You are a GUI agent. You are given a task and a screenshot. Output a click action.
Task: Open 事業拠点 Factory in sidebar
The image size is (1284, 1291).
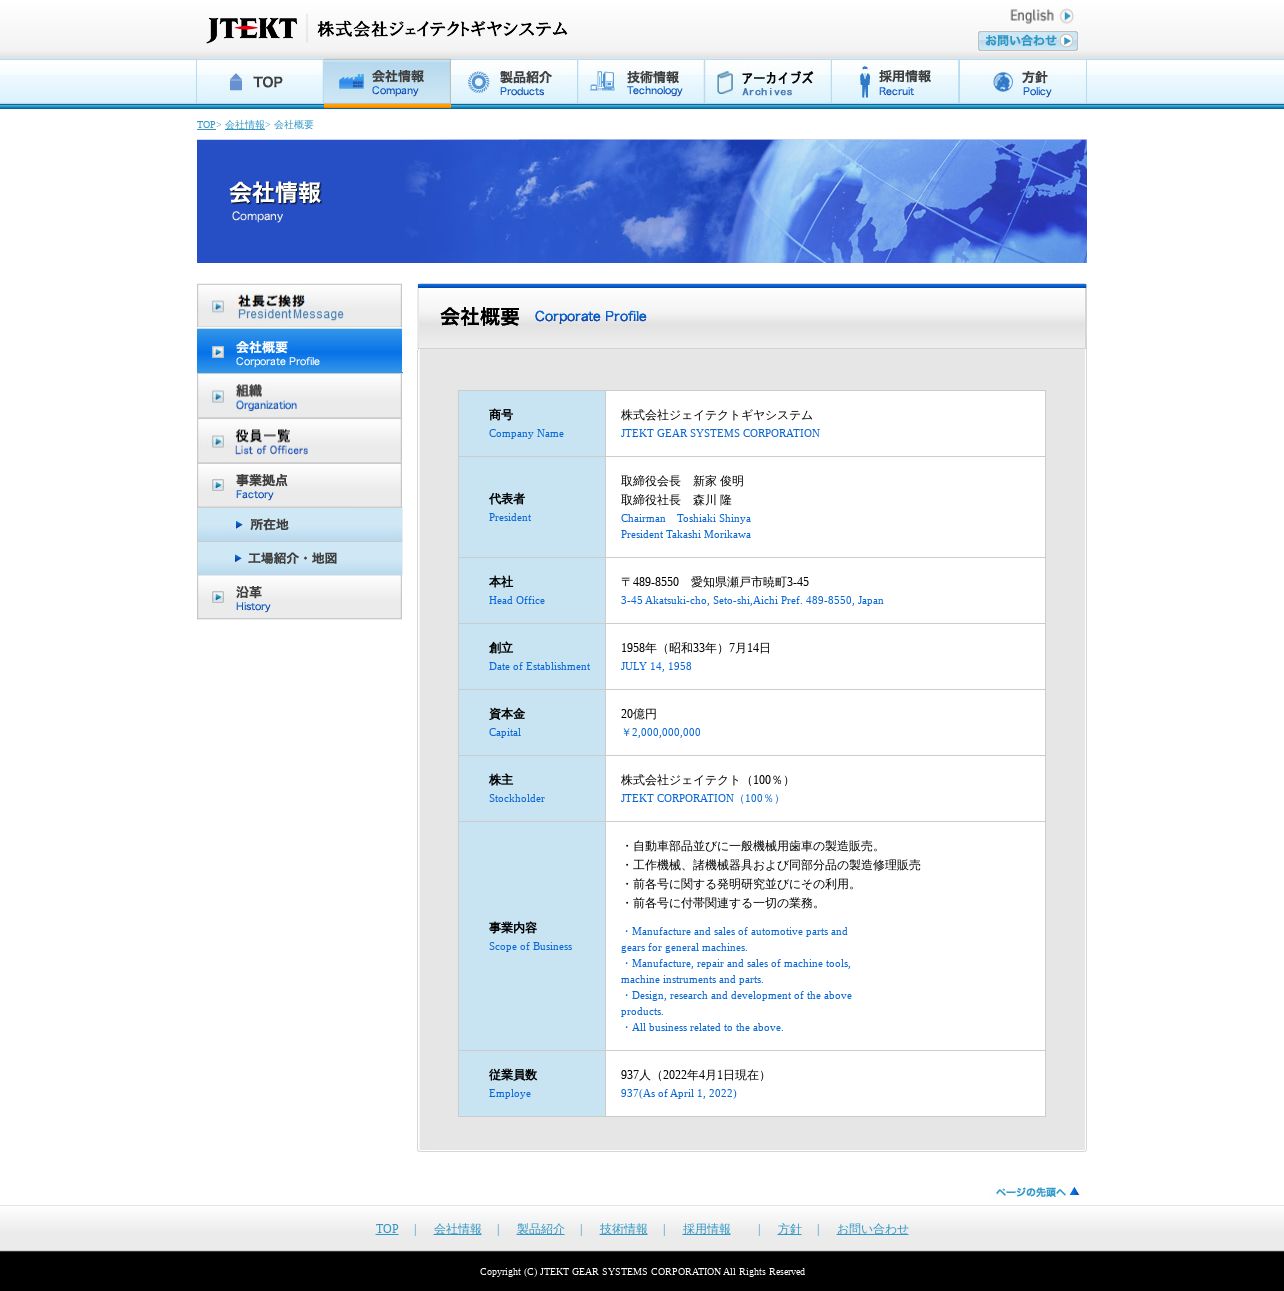[x=299, y=485]
